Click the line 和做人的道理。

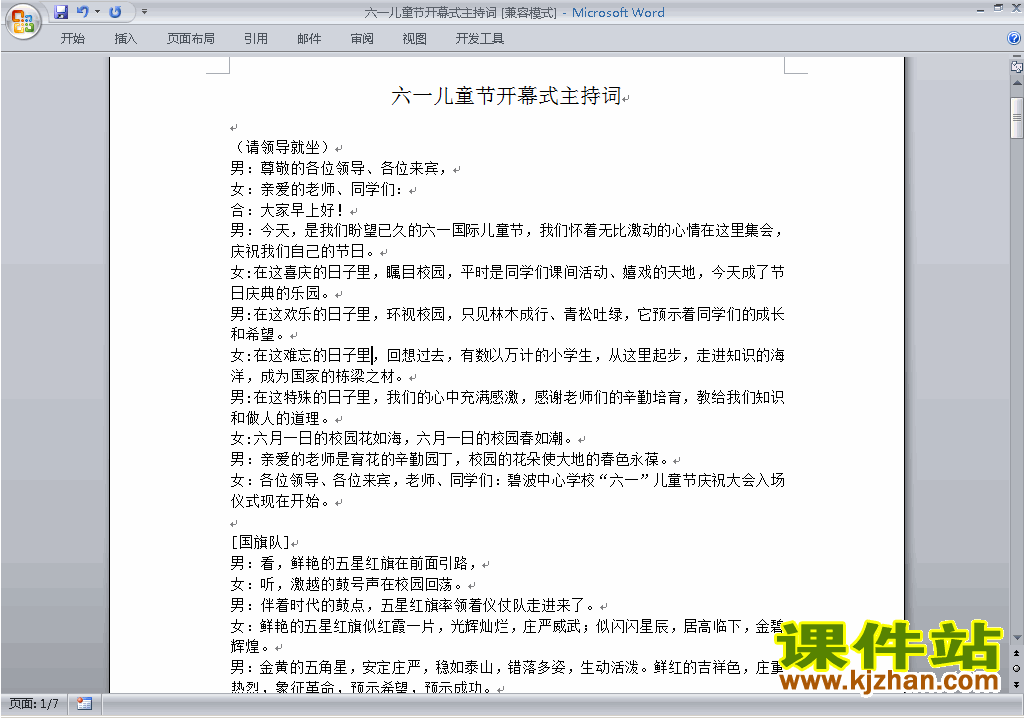pyautogui.click(x=281, y=418)
